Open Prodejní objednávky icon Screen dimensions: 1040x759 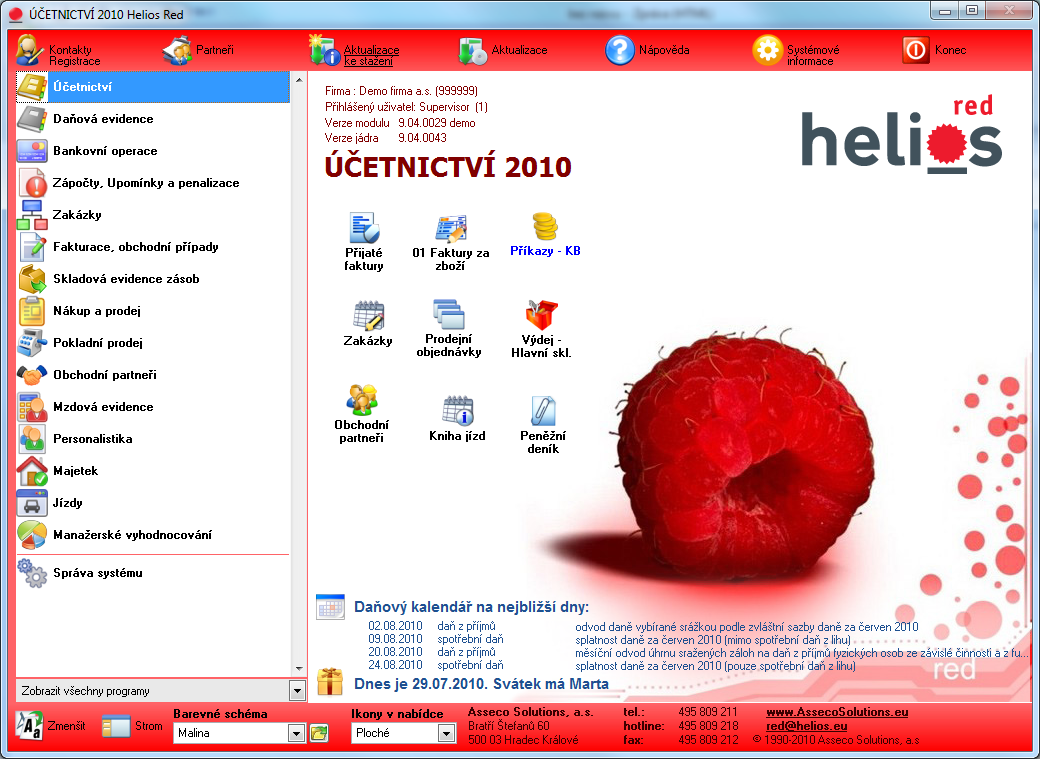(449, 314)
